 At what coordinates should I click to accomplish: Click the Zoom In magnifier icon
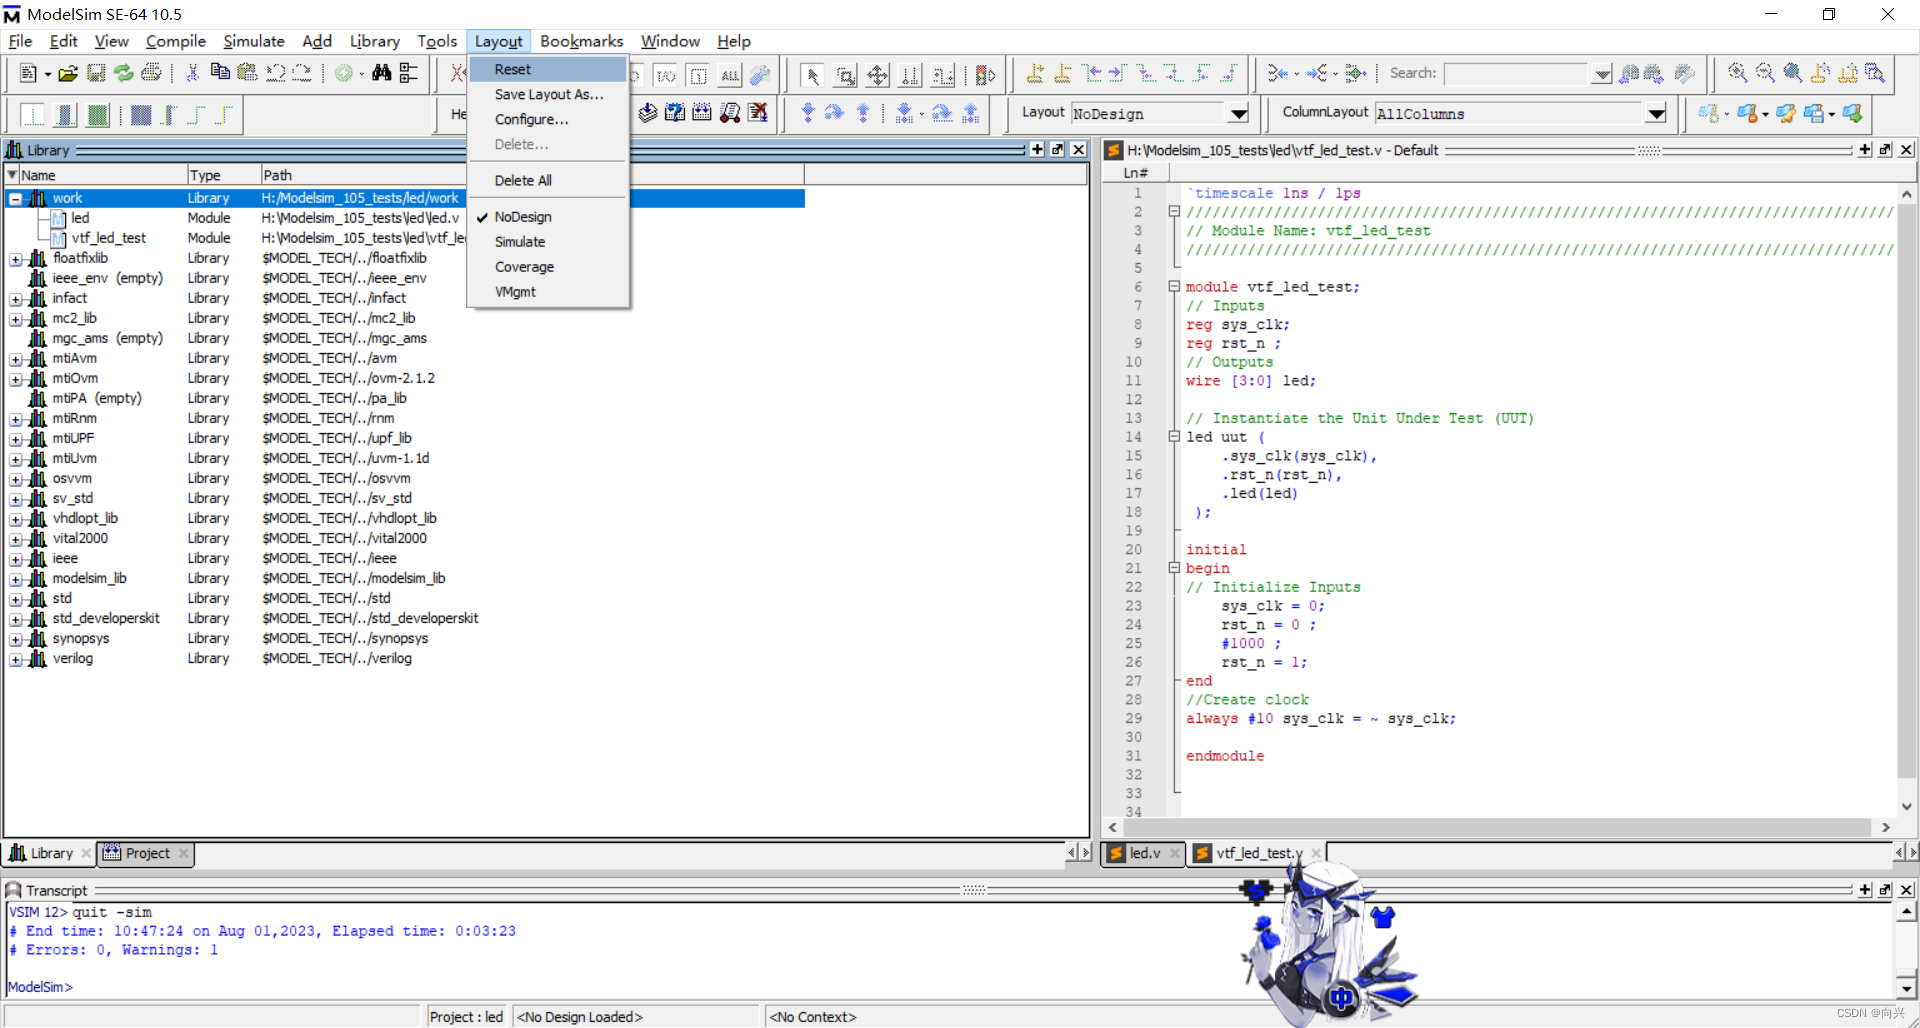tap(1738, 73)
